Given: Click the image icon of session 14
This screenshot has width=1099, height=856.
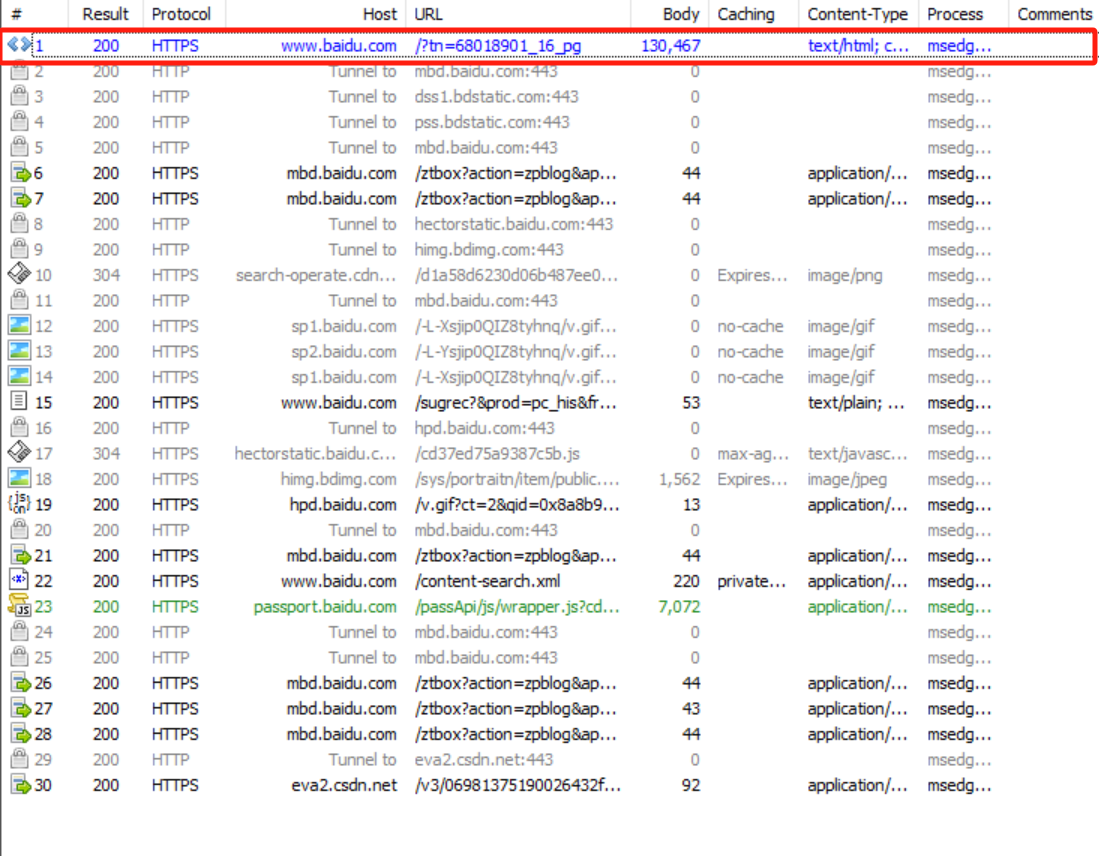Looking at the screenshot, I should coord(19,376).
